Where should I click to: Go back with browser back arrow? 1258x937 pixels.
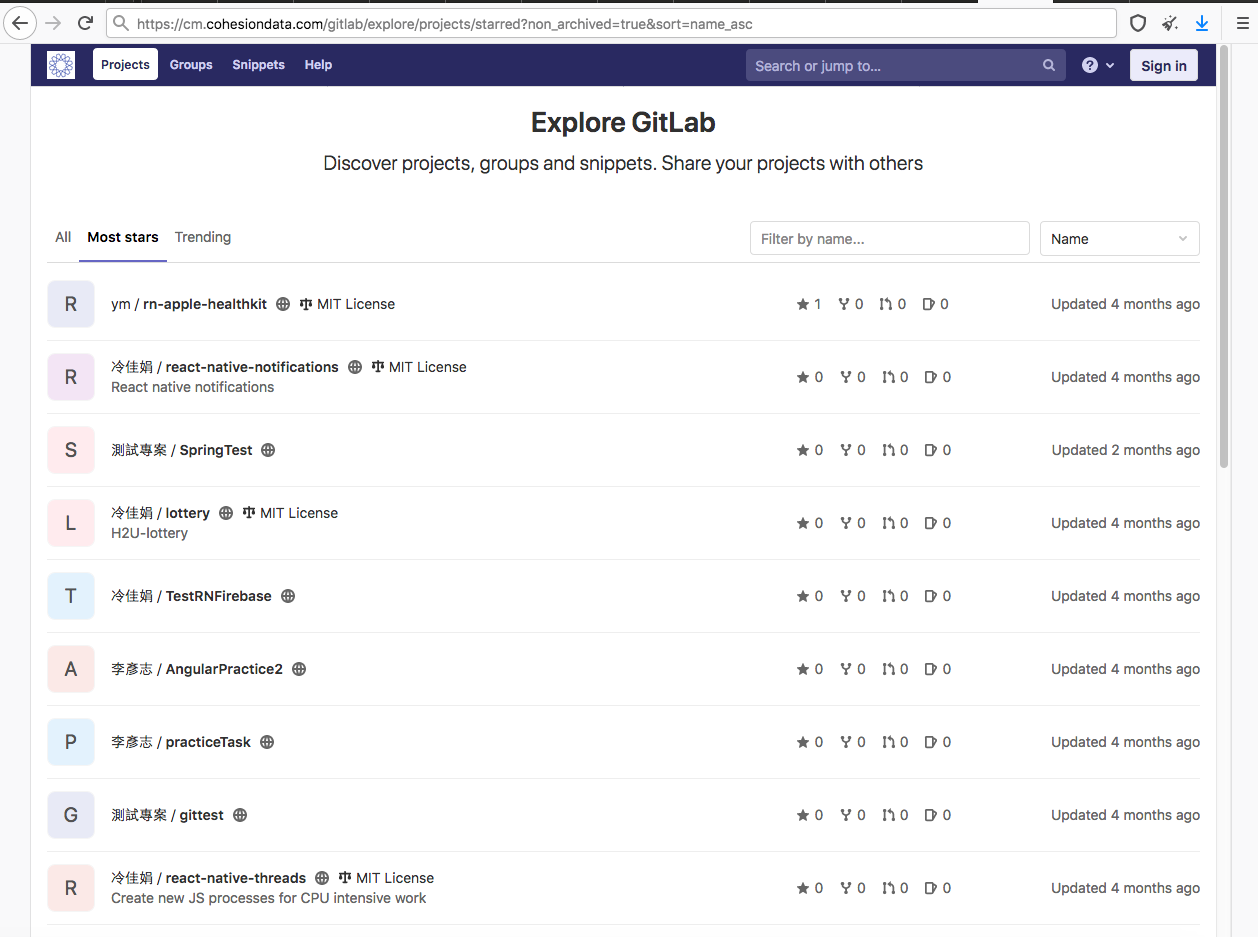[x=20, y=23]
